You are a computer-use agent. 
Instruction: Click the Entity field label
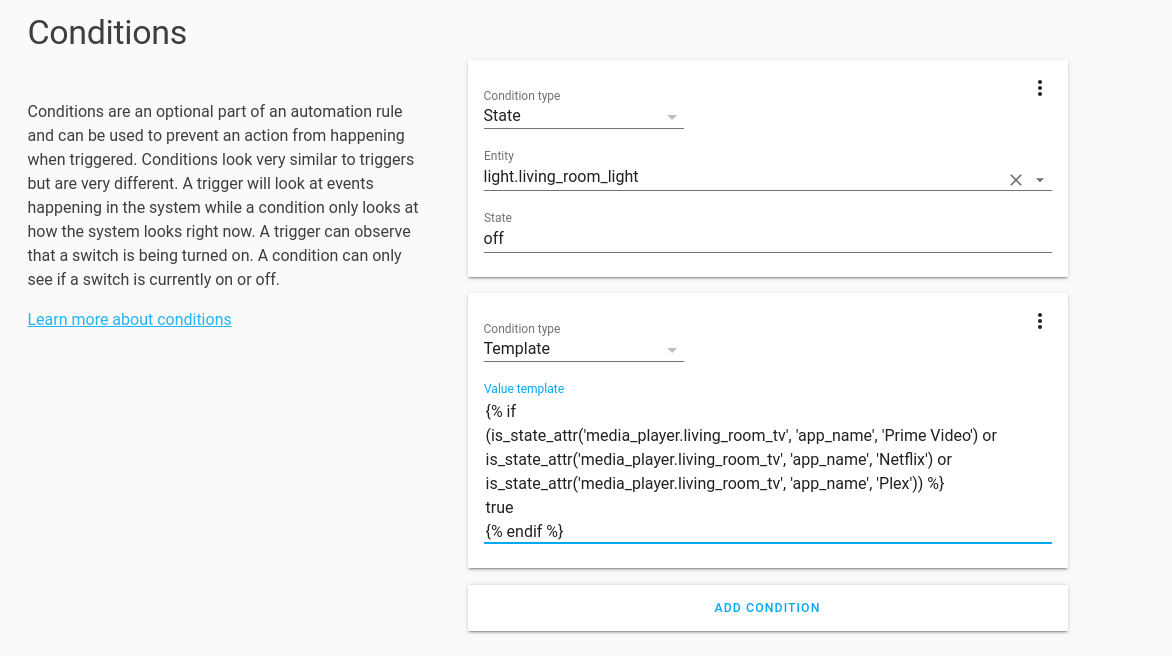click(498, 156)
